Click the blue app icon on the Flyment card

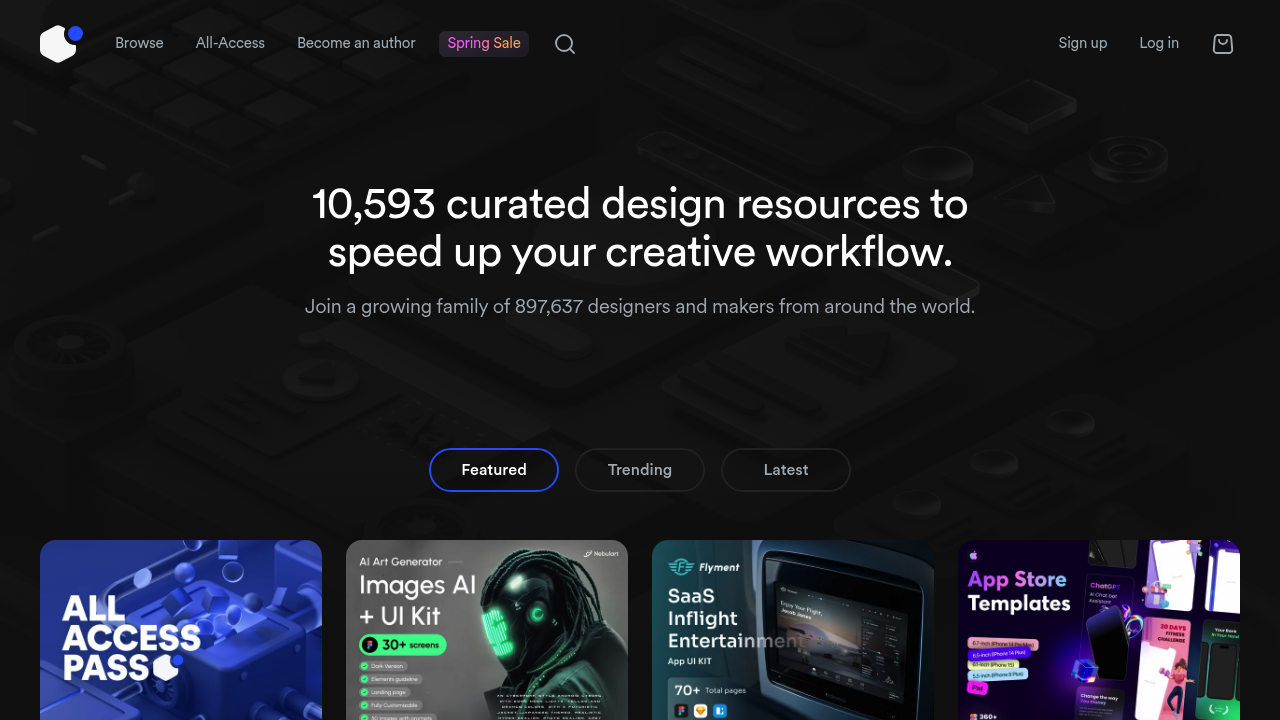pyautogui.click(x=719, y=710)
